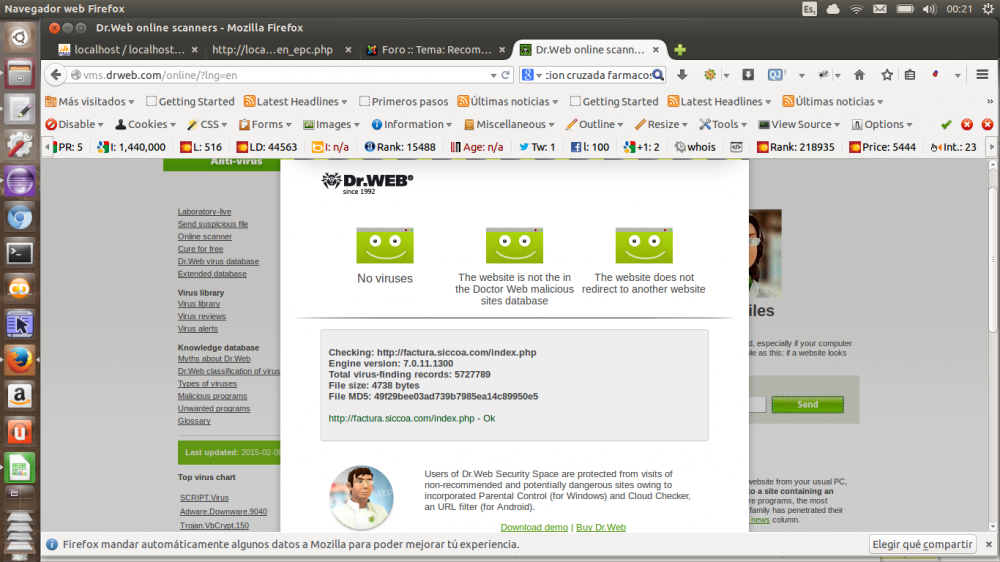Open the mail indicator envelope icon

[880, 9]
